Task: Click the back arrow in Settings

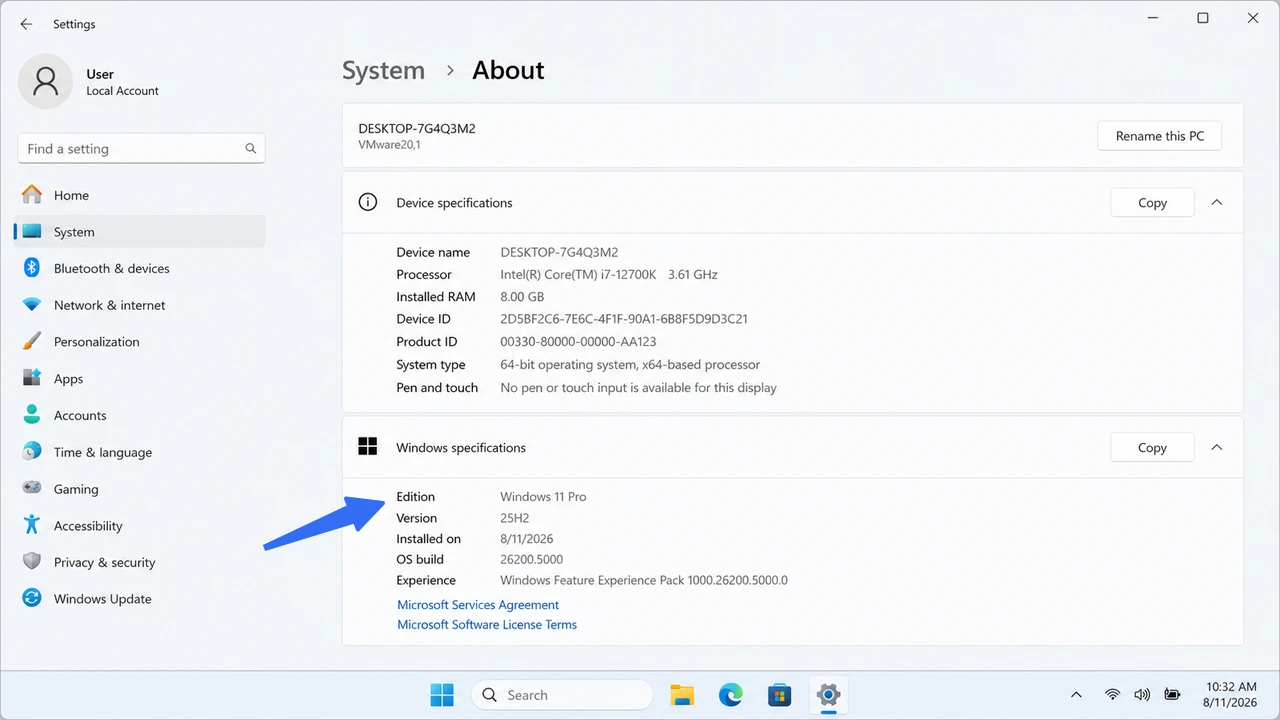Action: 26,24
